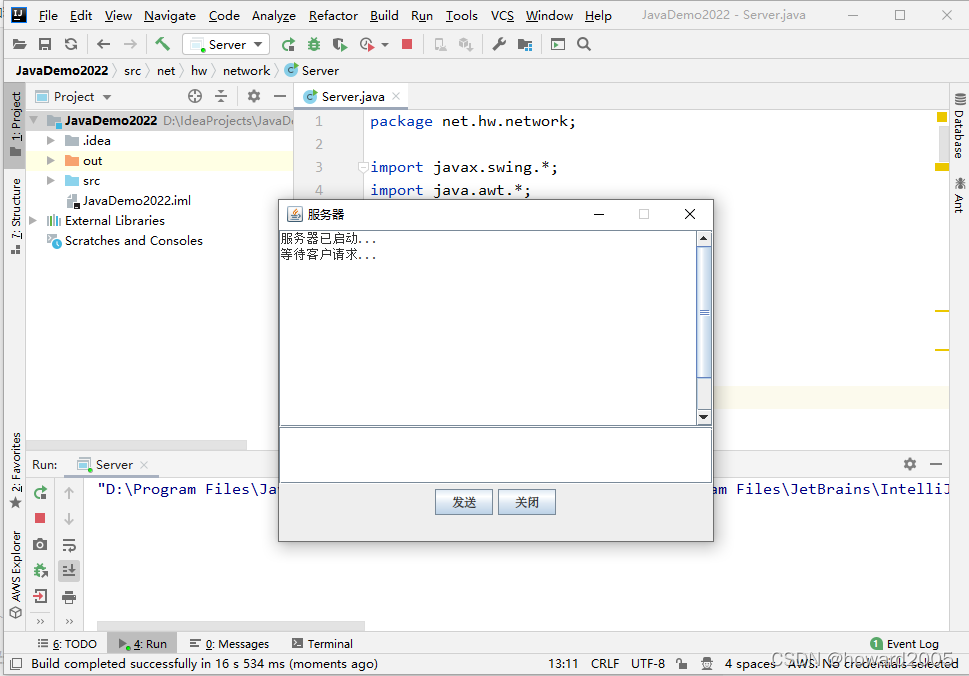Toggle read-only lock icon in status bar

[682, 663]
